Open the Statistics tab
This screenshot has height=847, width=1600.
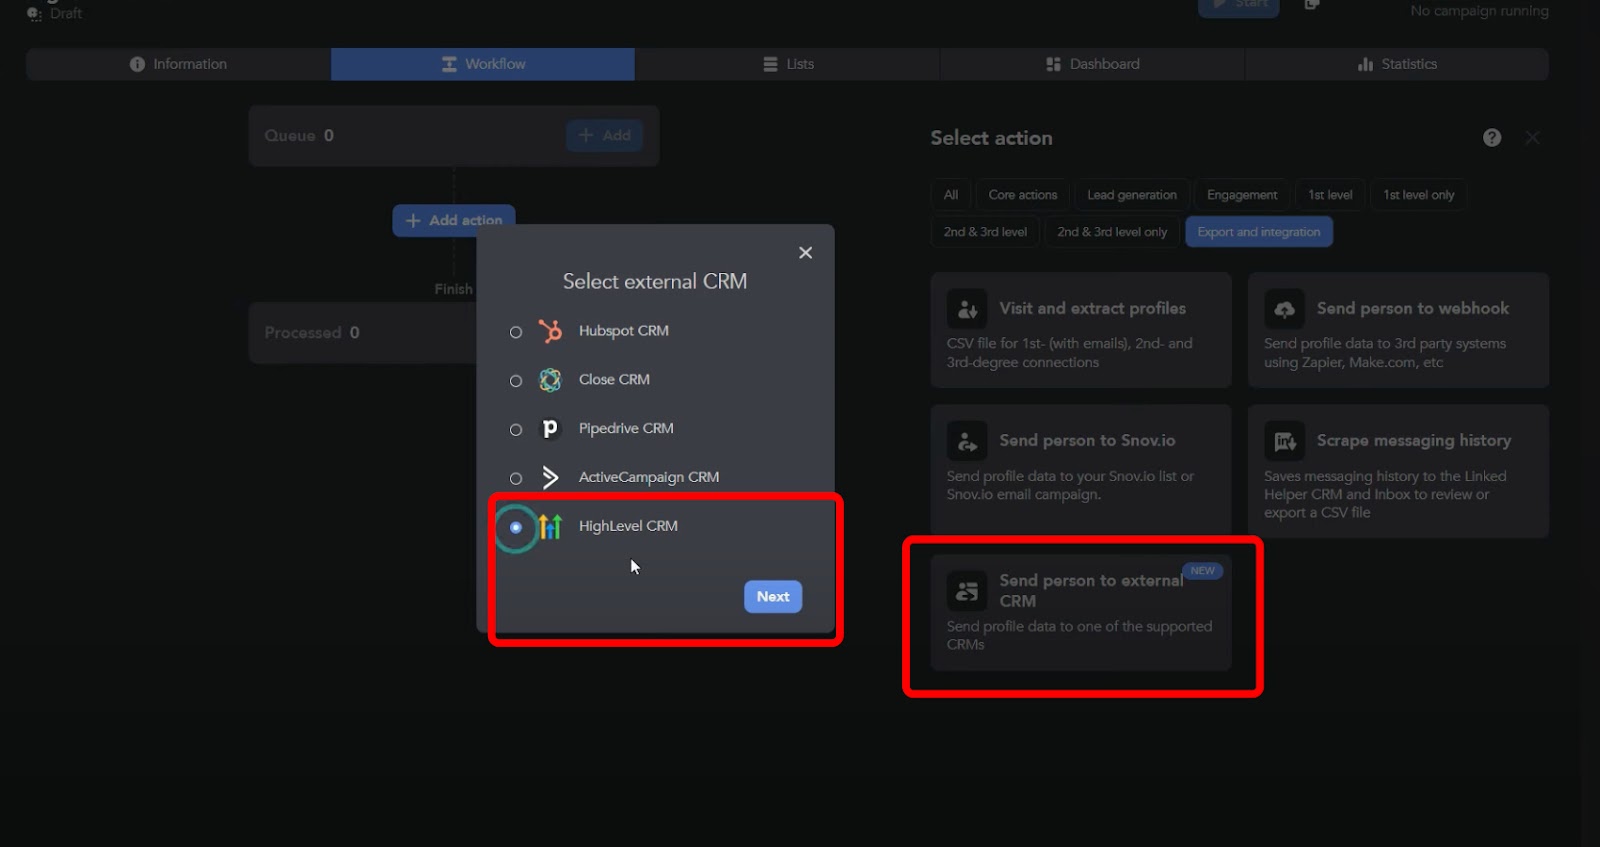[1397, 64]
